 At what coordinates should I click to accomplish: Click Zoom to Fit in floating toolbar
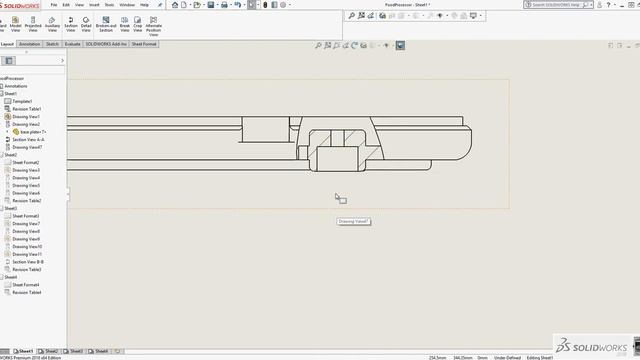352,16
